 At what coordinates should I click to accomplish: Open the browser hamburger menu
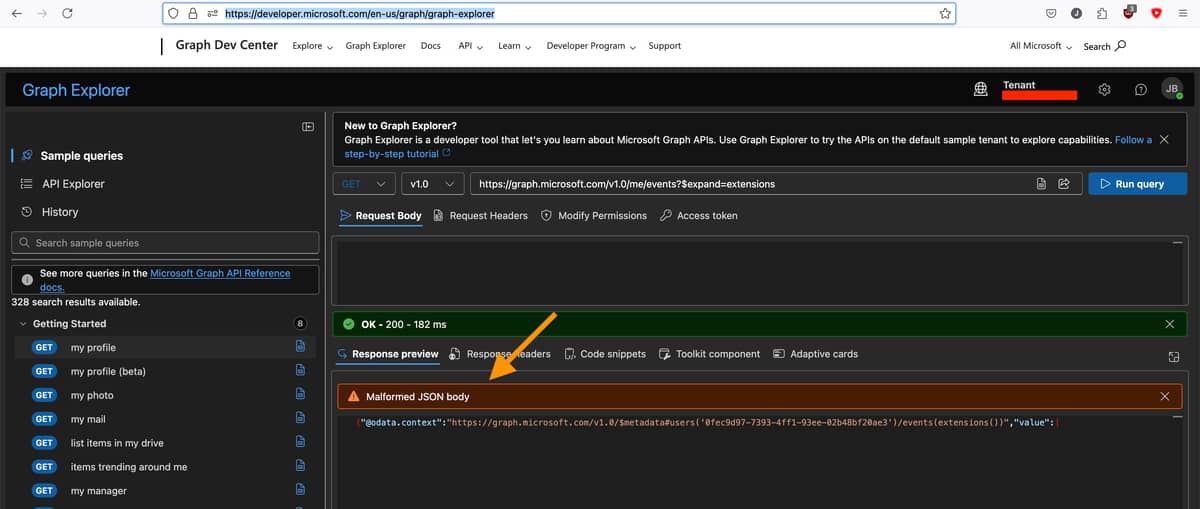tap(1181, 14)
